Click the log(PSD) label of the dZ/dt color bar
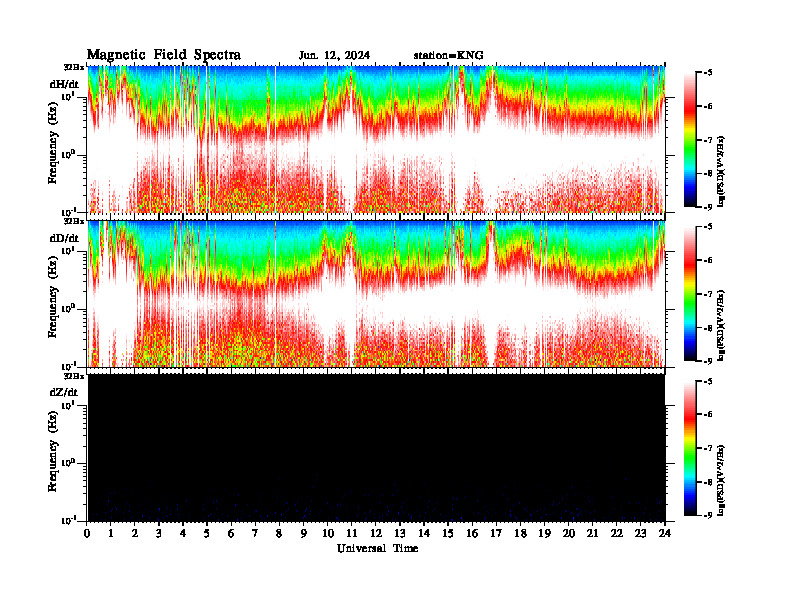This screenshot has height=612, width=792. (721, 480)
